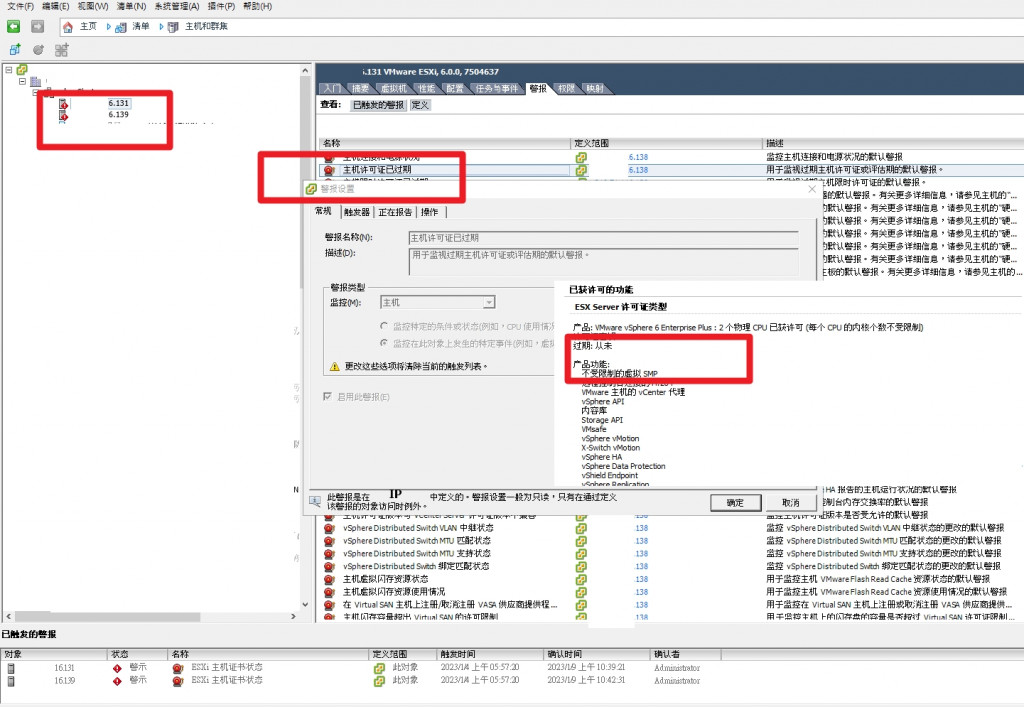1024x707 pixels.
Task: Click 确定 in the 警报设置 dialog
Action: (x=735, y=503)
